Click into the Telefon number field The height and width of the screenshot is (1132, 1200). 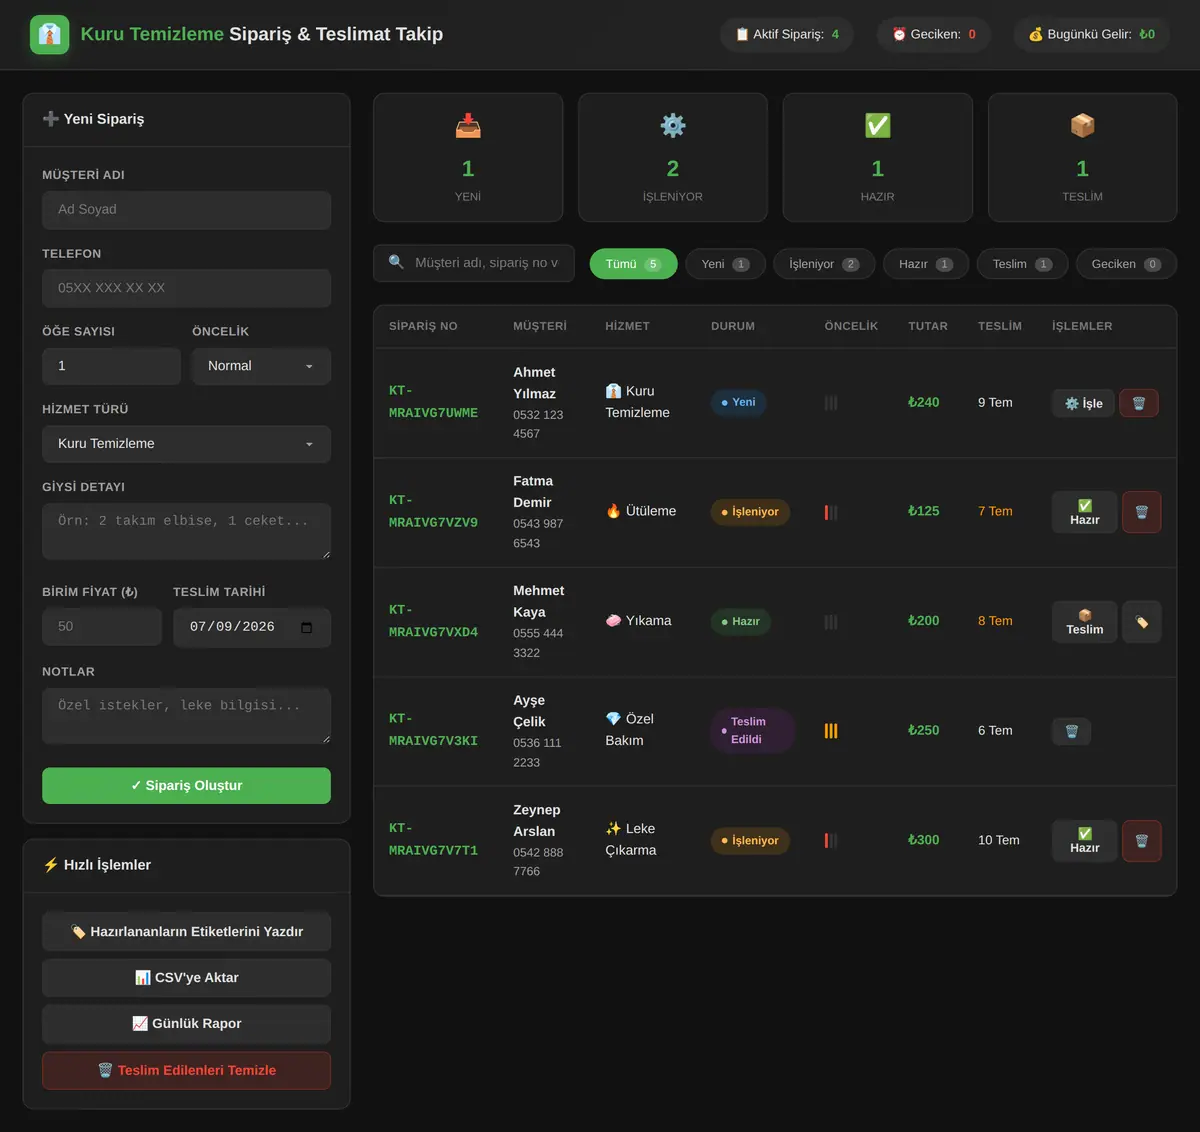186,288
